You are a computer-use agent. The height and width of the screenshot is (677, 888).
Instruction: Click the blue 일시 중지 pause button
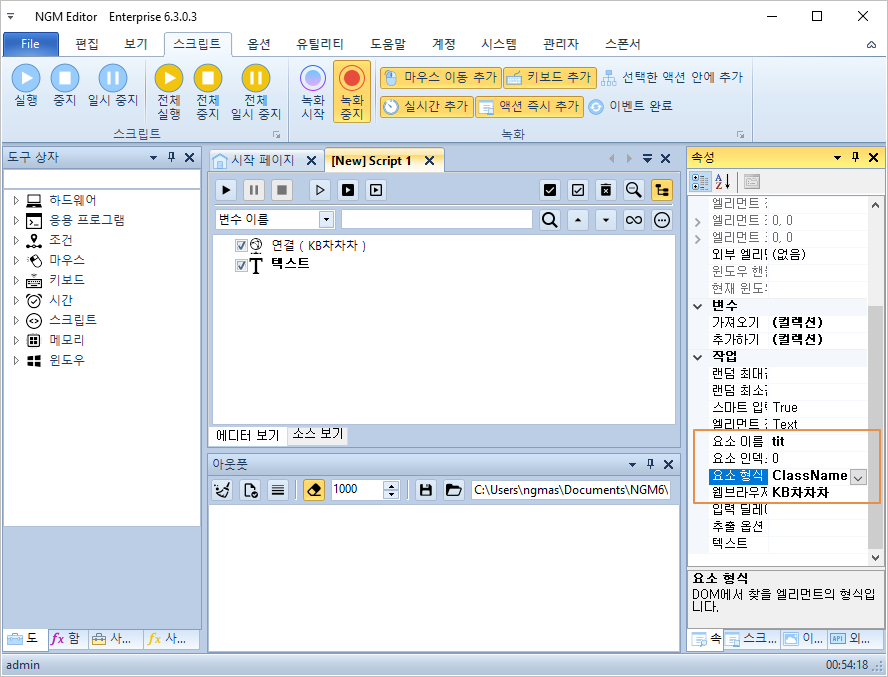(113, 85)
